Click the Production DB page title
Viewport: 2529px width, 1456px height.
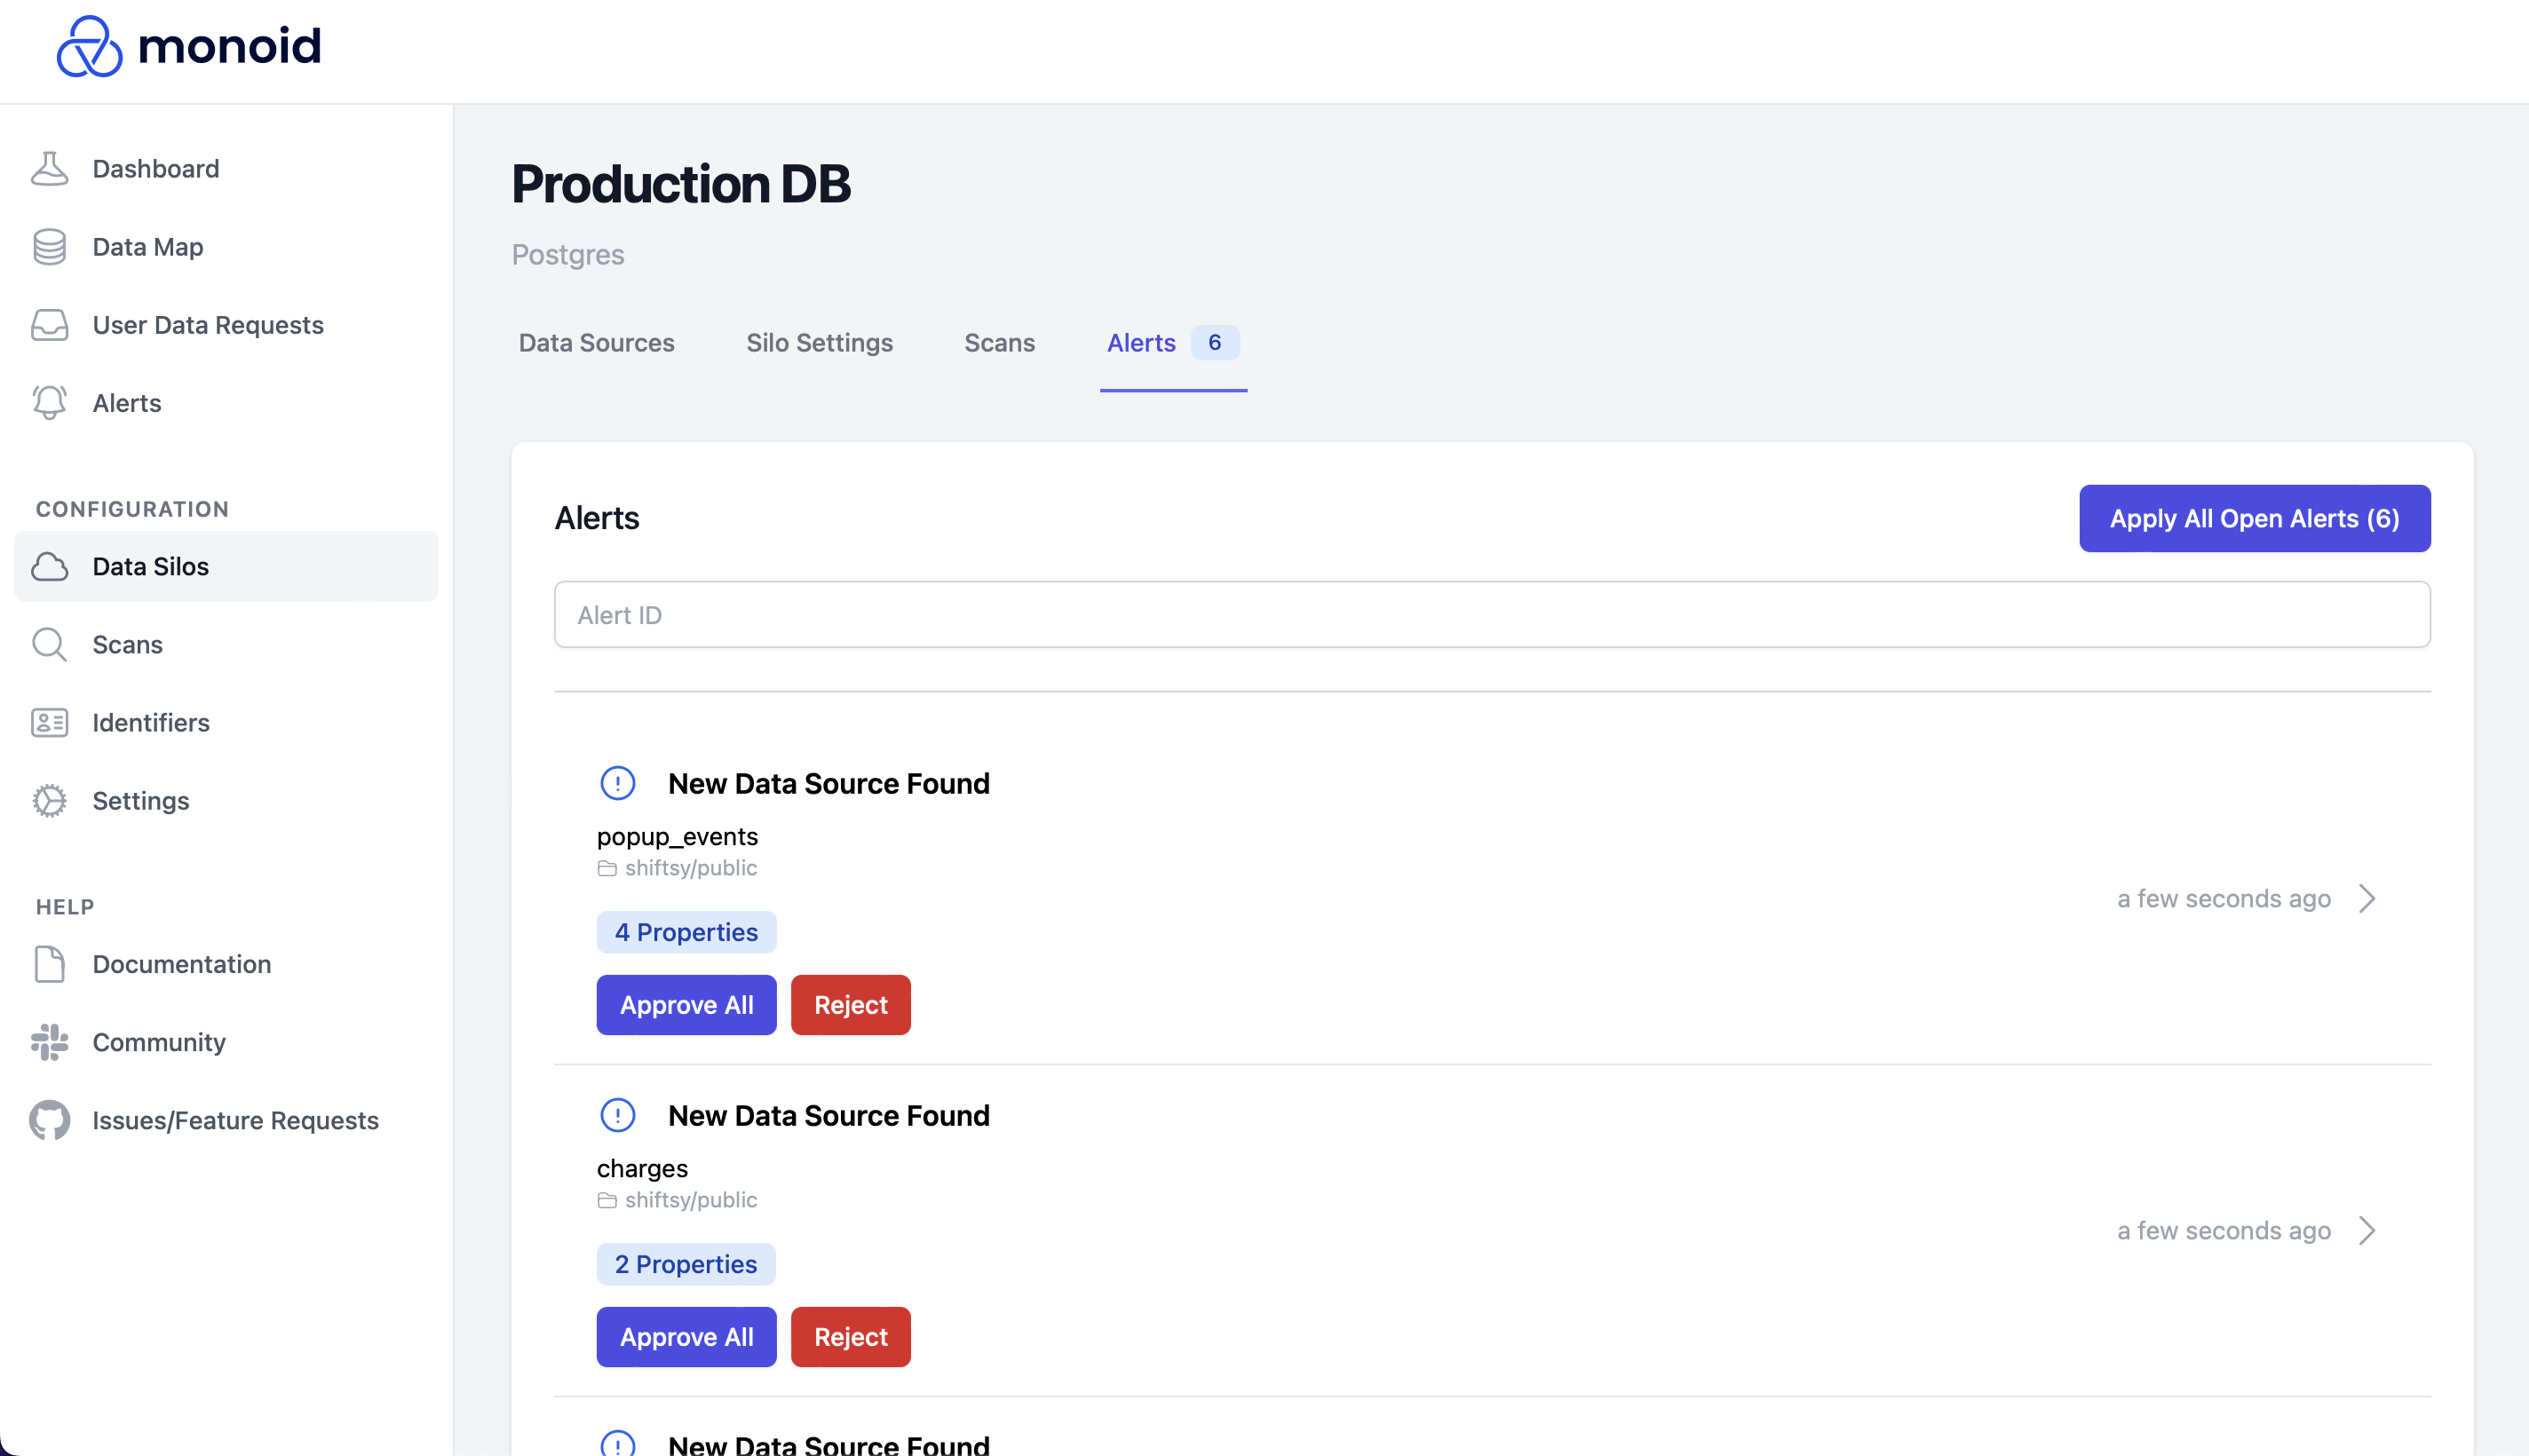tap(680, 184)
